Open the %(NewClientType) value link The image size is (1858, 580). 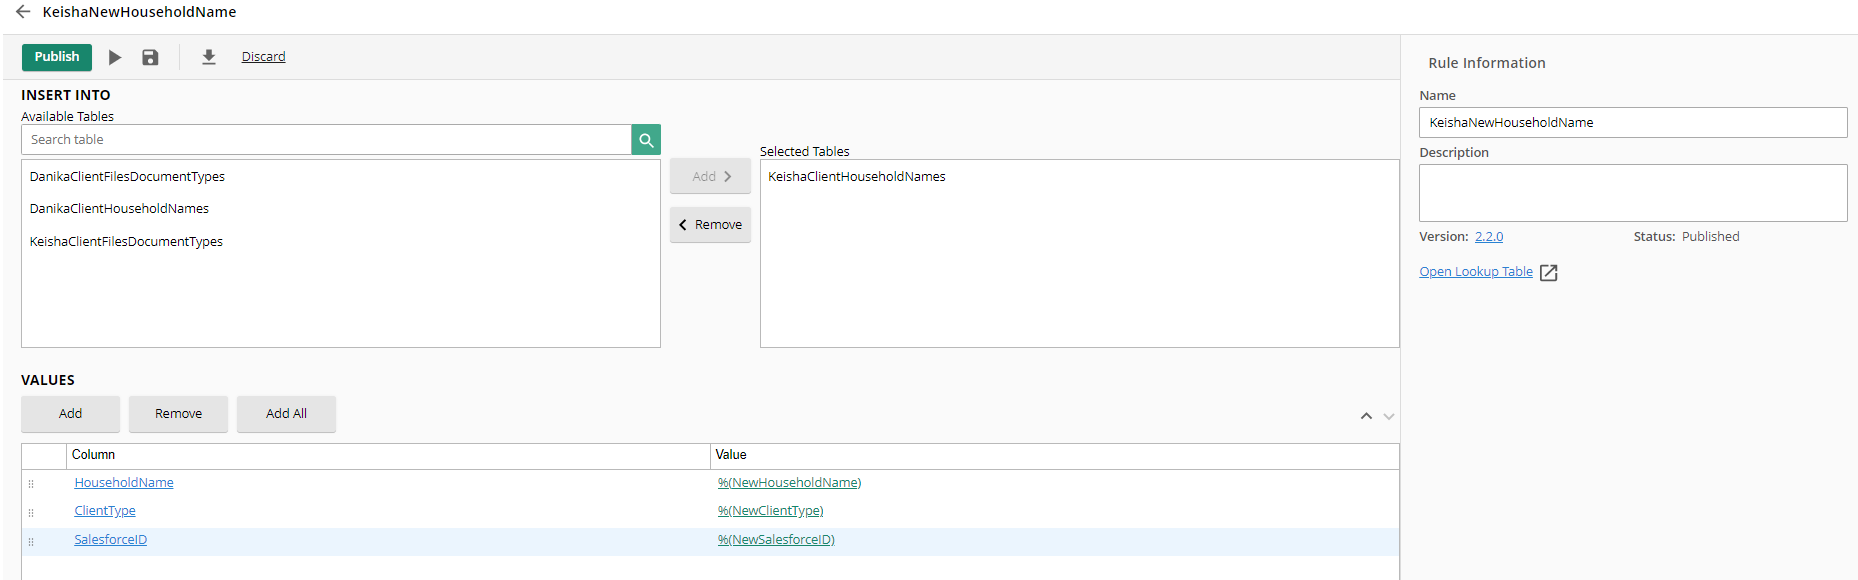click(770, 511)
